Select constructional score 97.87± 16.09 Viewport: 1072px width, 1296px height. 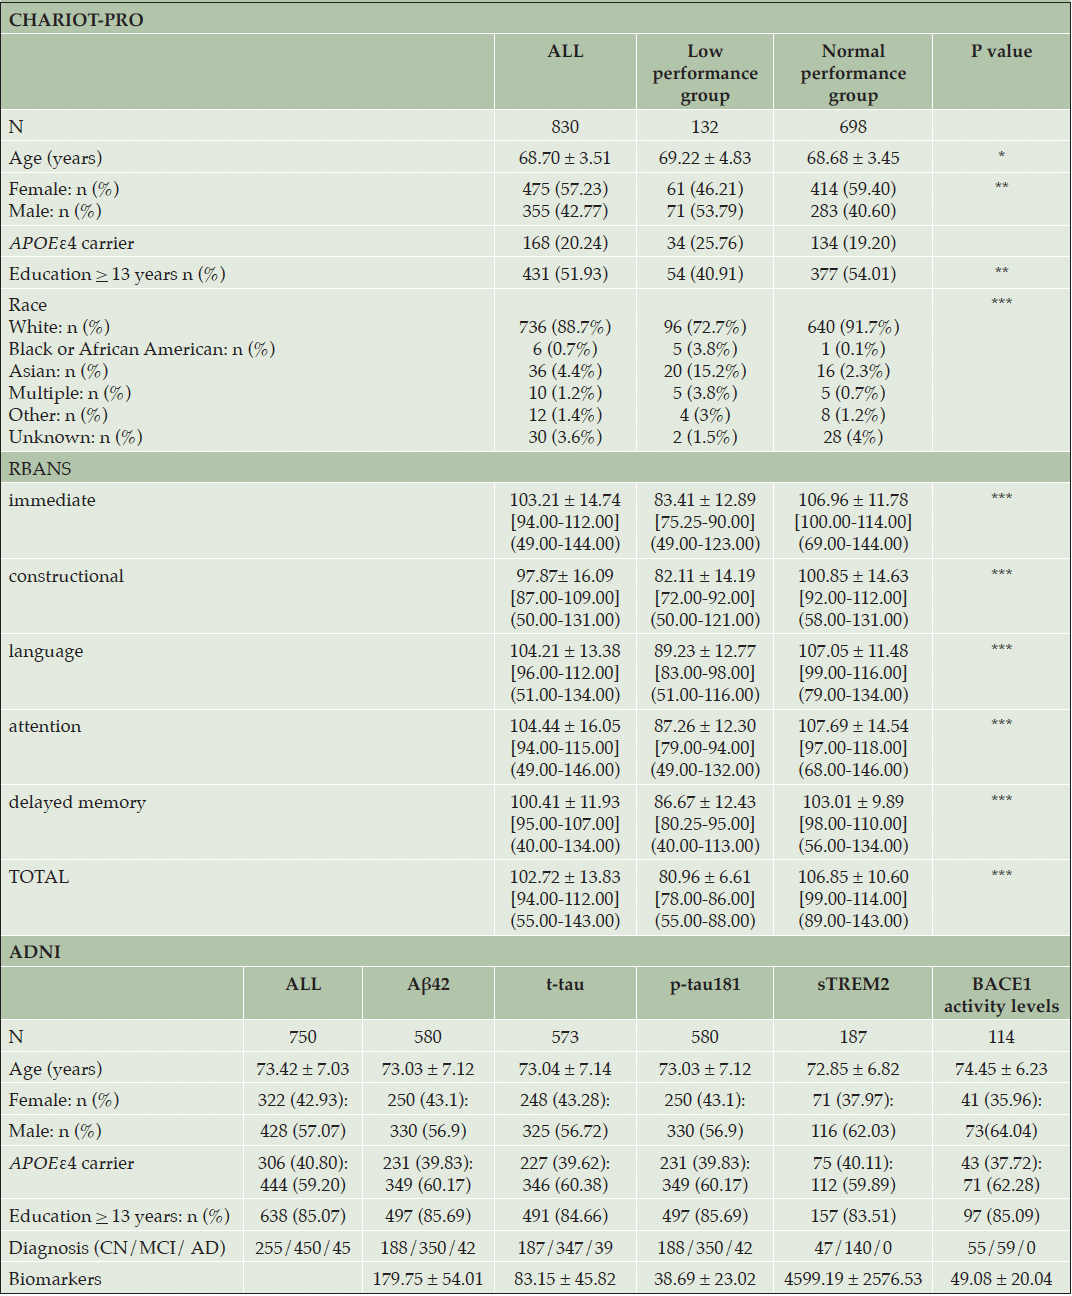(x=565, y=576)
